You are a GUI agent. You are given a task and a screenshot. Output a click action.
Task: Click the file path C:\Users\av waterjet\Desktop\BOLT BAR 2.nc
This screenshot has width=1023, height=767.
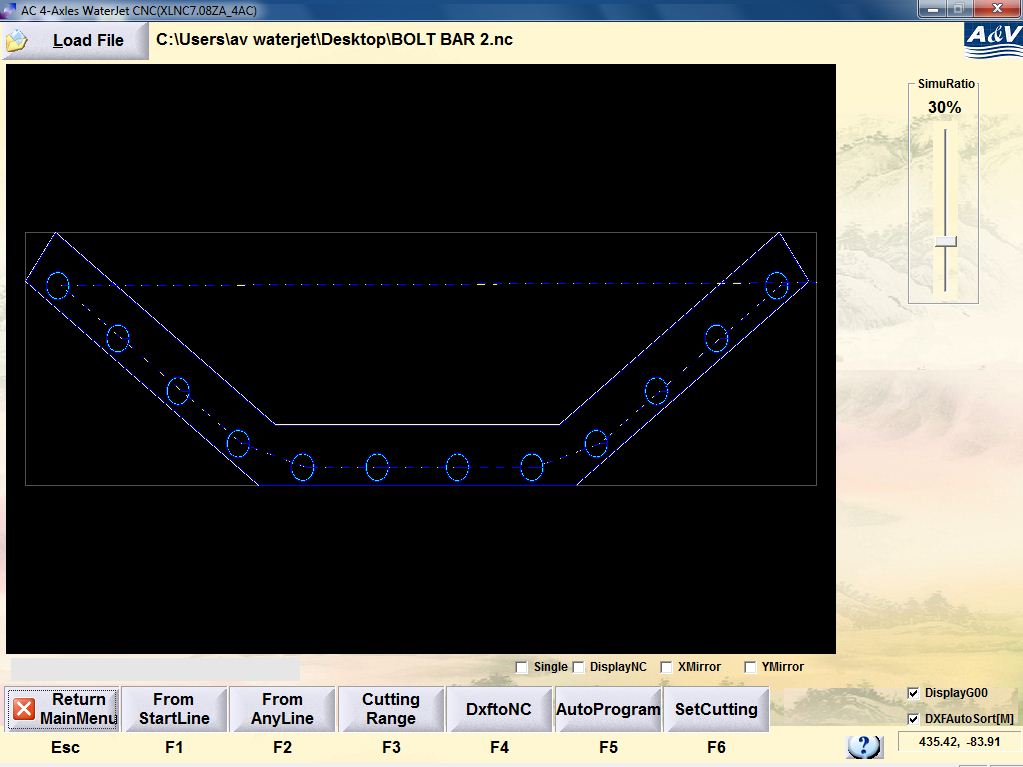(334, 39)
